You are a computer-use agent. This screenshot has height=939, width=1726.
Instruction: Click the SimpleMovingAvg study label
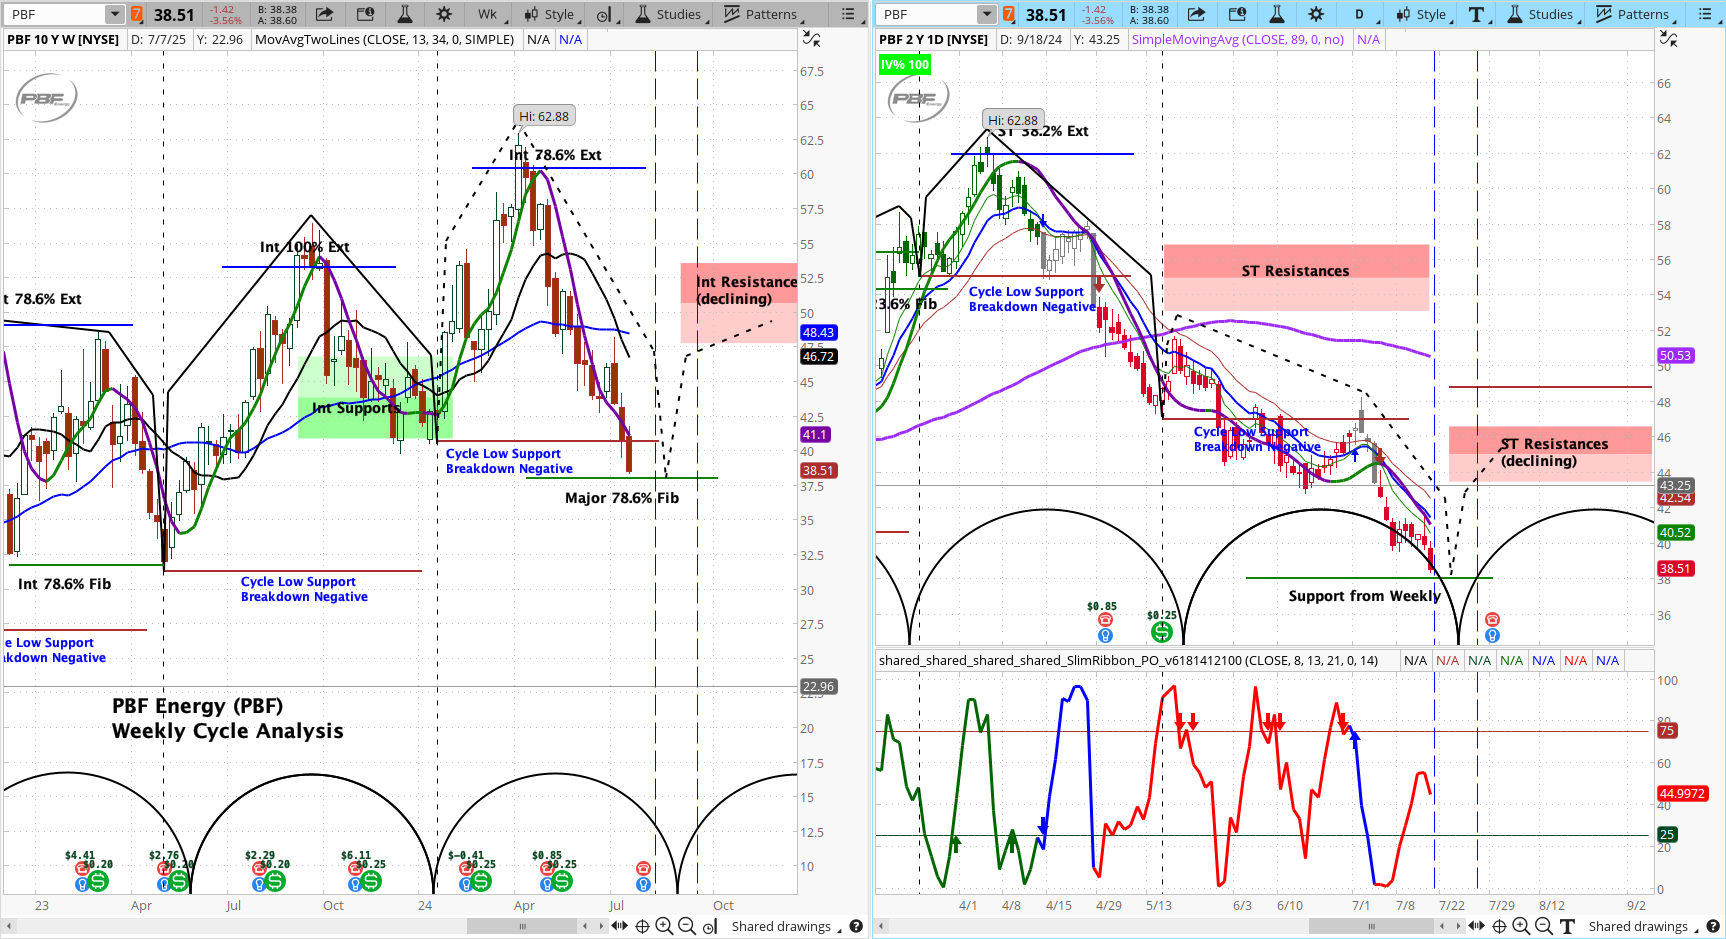tap(1237, 39)
